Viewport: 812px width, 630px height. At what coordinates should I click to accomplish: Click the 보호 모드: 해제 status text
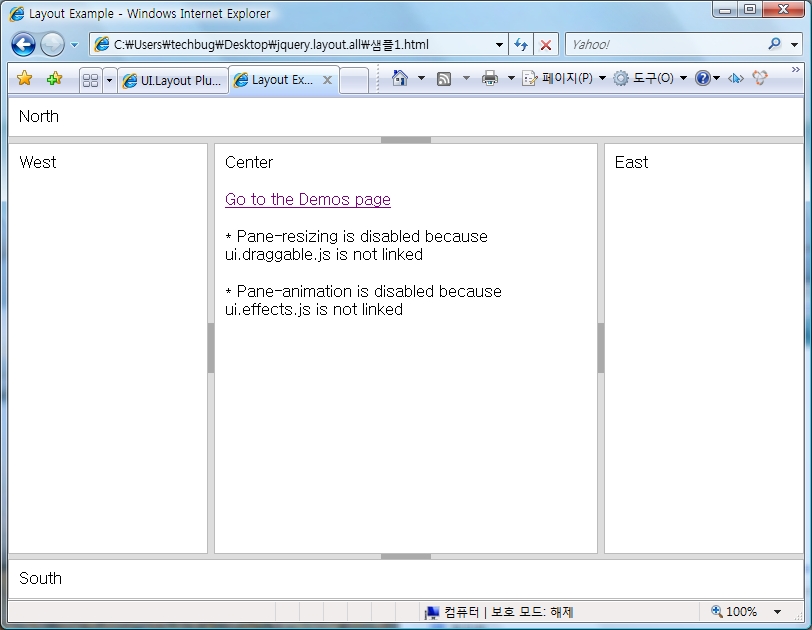tap(531, 612)
